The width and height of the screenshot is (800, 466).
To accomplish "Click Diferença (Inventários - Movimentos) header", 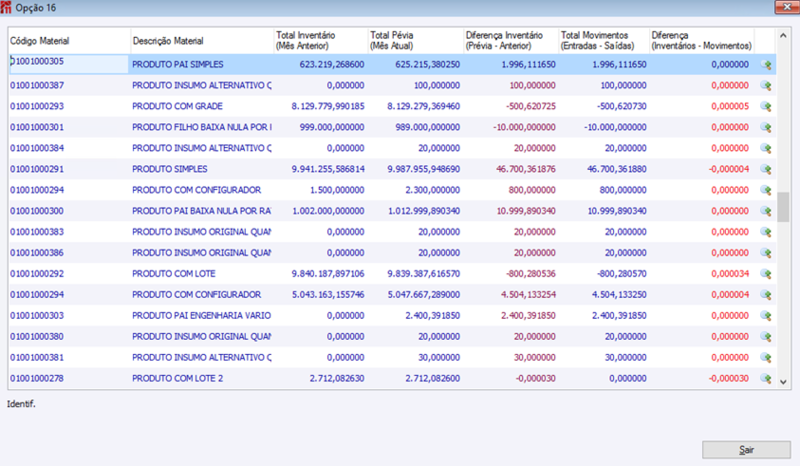I will 702,41.
